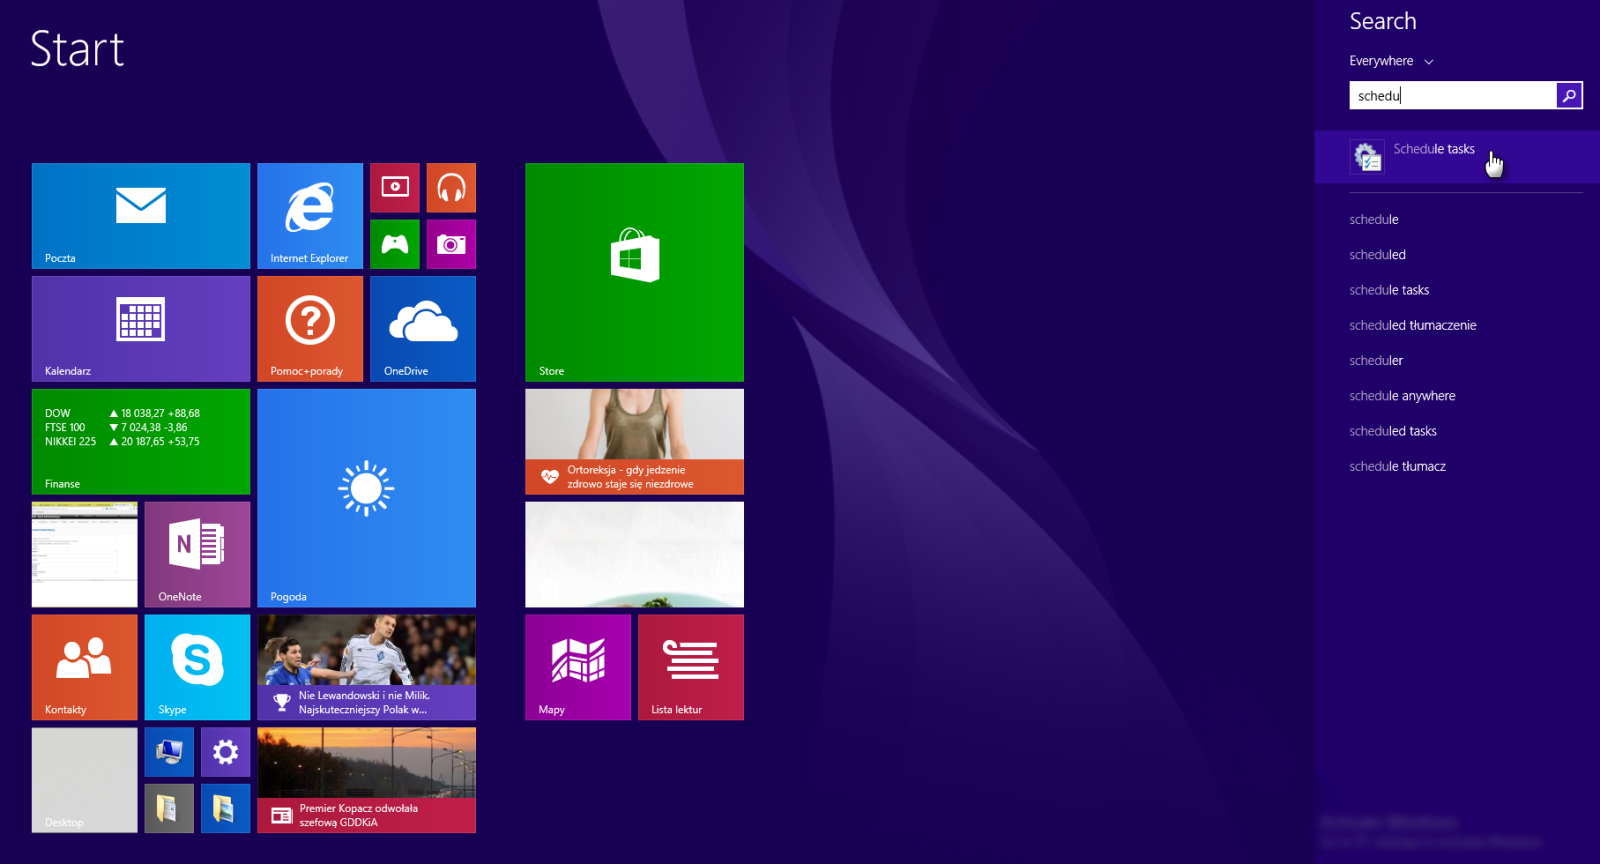Open the Finanse stock tile
This screenshot has height=864, width=1600.
[141, 442]
